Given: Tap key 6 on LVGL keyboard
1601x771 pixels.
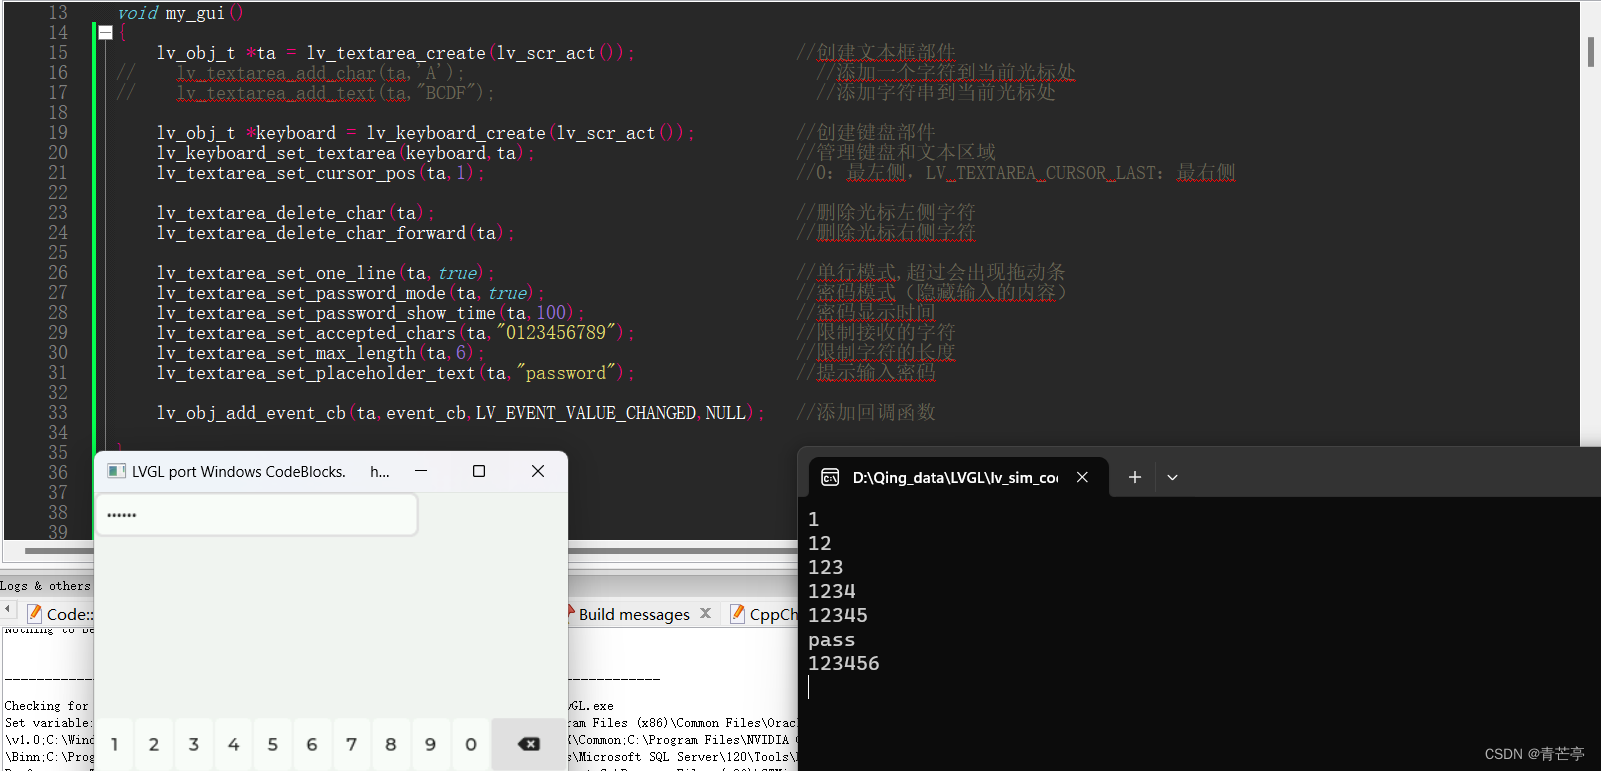Looking at the screenshot, I should tap(312, 744).
